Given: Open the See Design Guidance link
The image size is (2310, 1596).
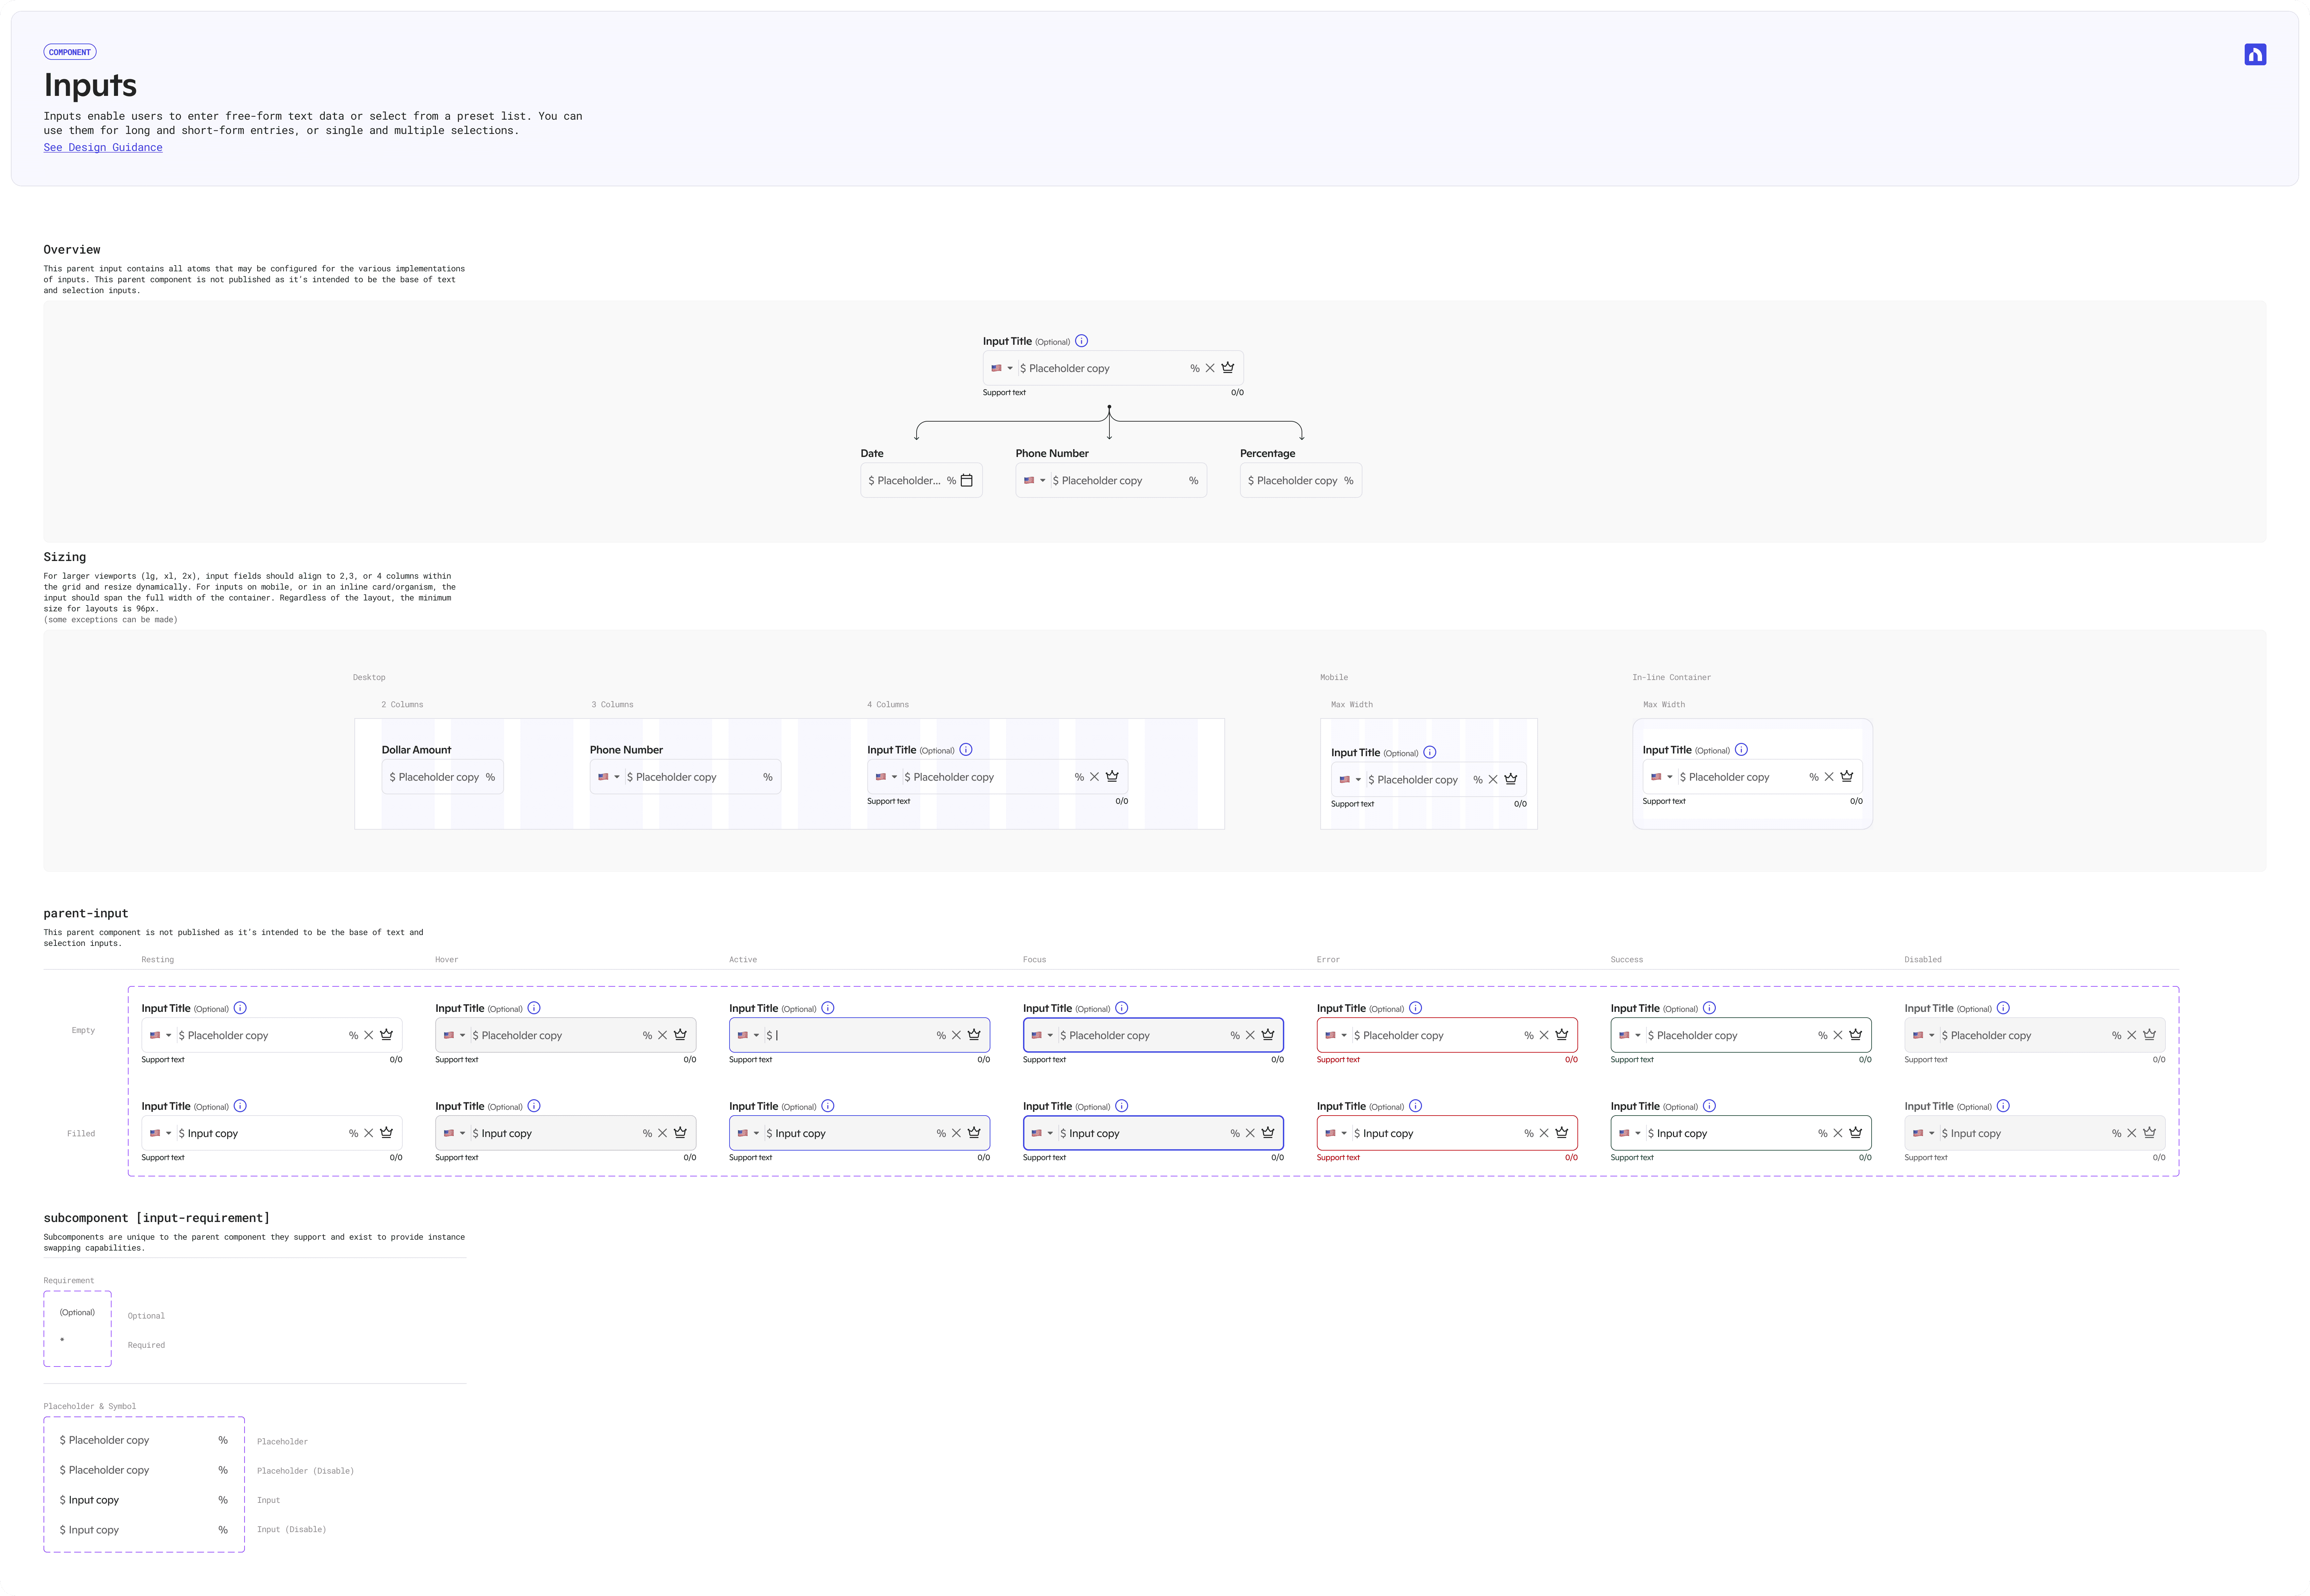Looking at the screenshot, I should (x=103, y=147).
